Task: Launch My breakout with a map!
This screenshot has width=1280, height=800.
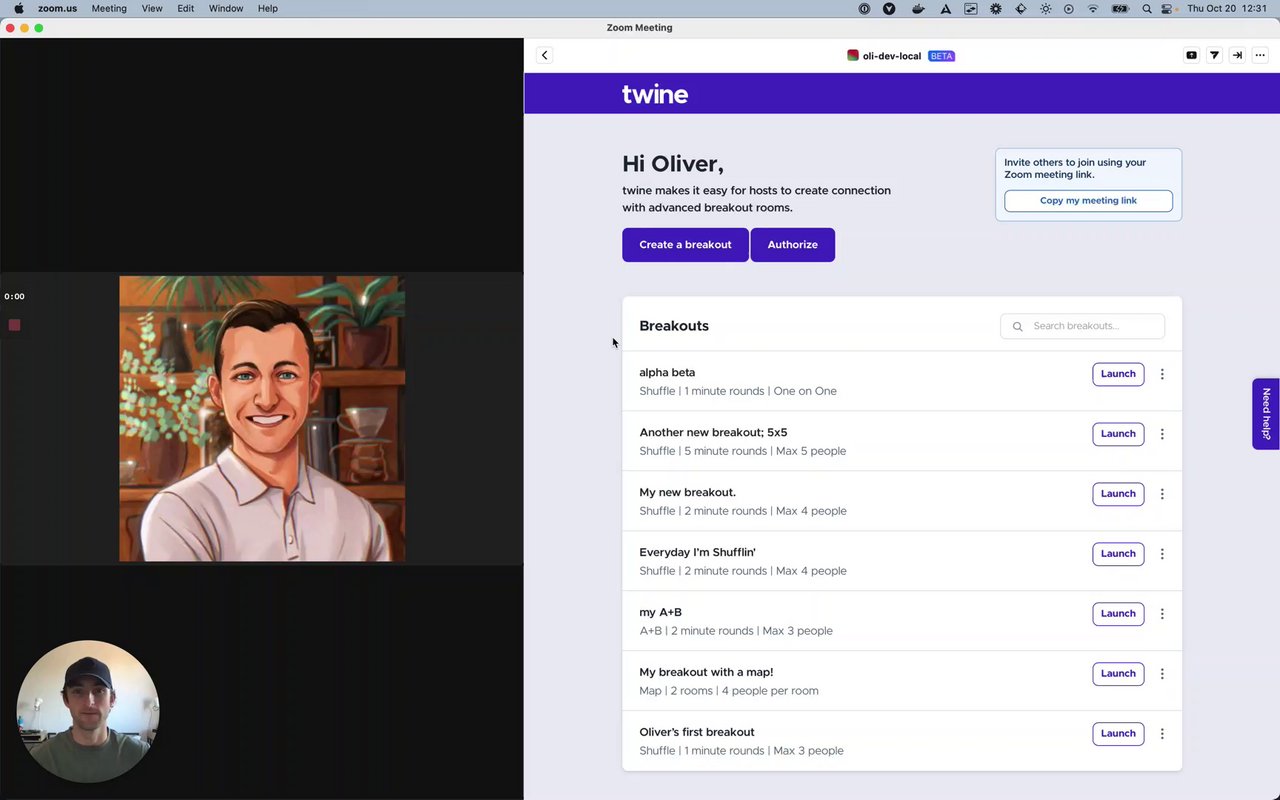Action: pos(1118,674)
